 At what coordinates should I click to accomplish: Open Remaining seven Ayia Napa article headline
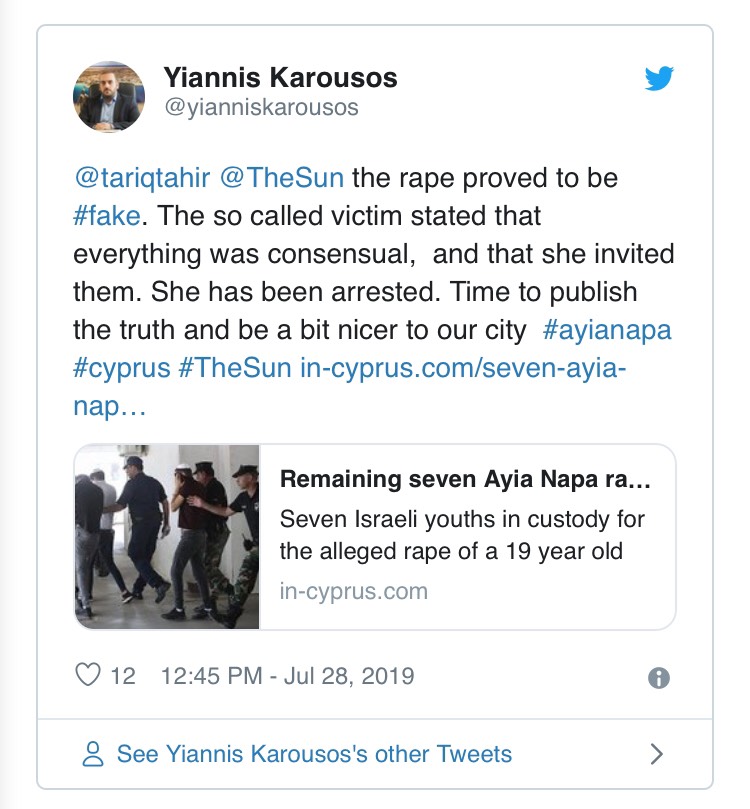click(x=465, y=479)
